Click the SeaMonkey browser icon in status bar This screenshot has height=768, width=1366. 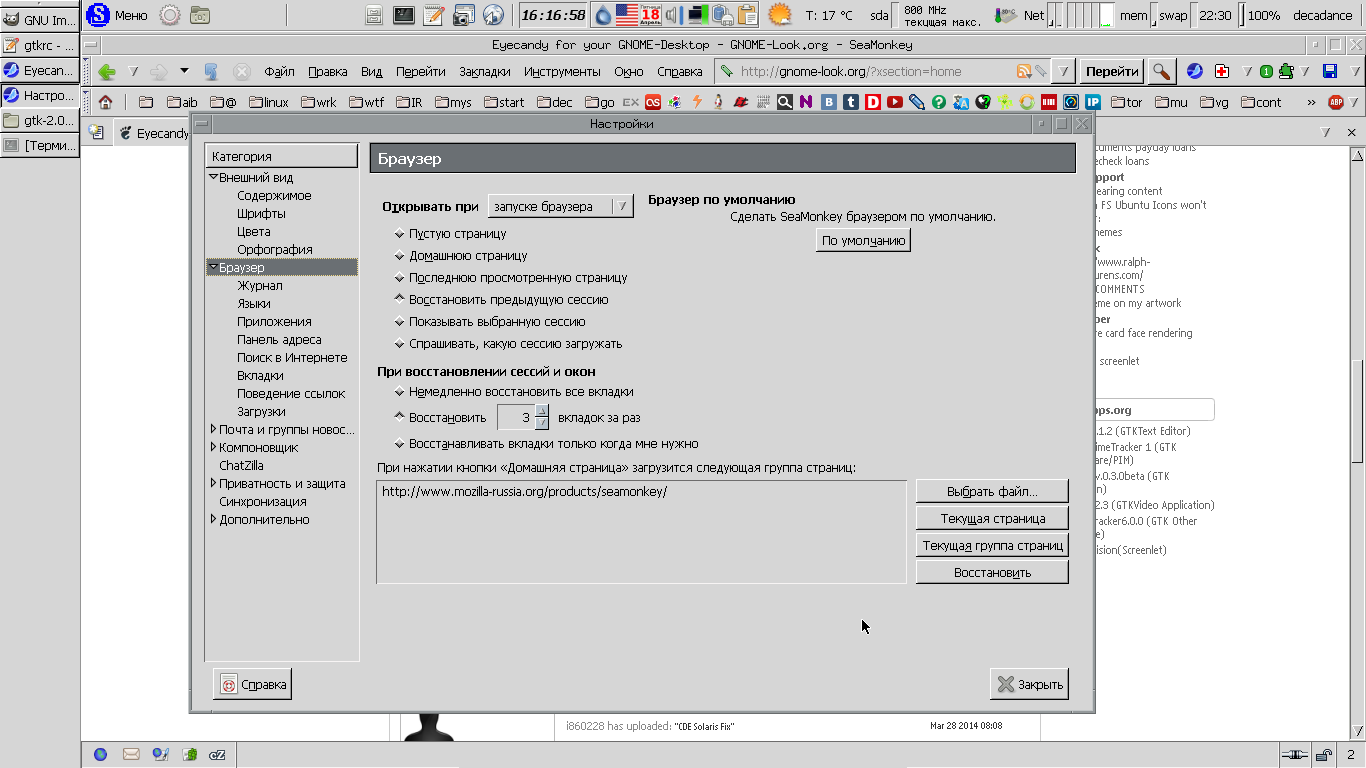click(100, 755)
